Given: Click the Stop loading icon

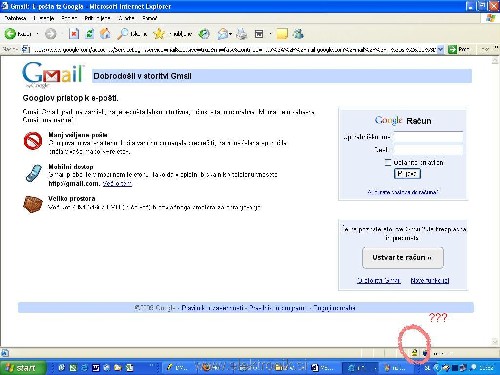Looking at the screenshot, I should coord(74,34).
